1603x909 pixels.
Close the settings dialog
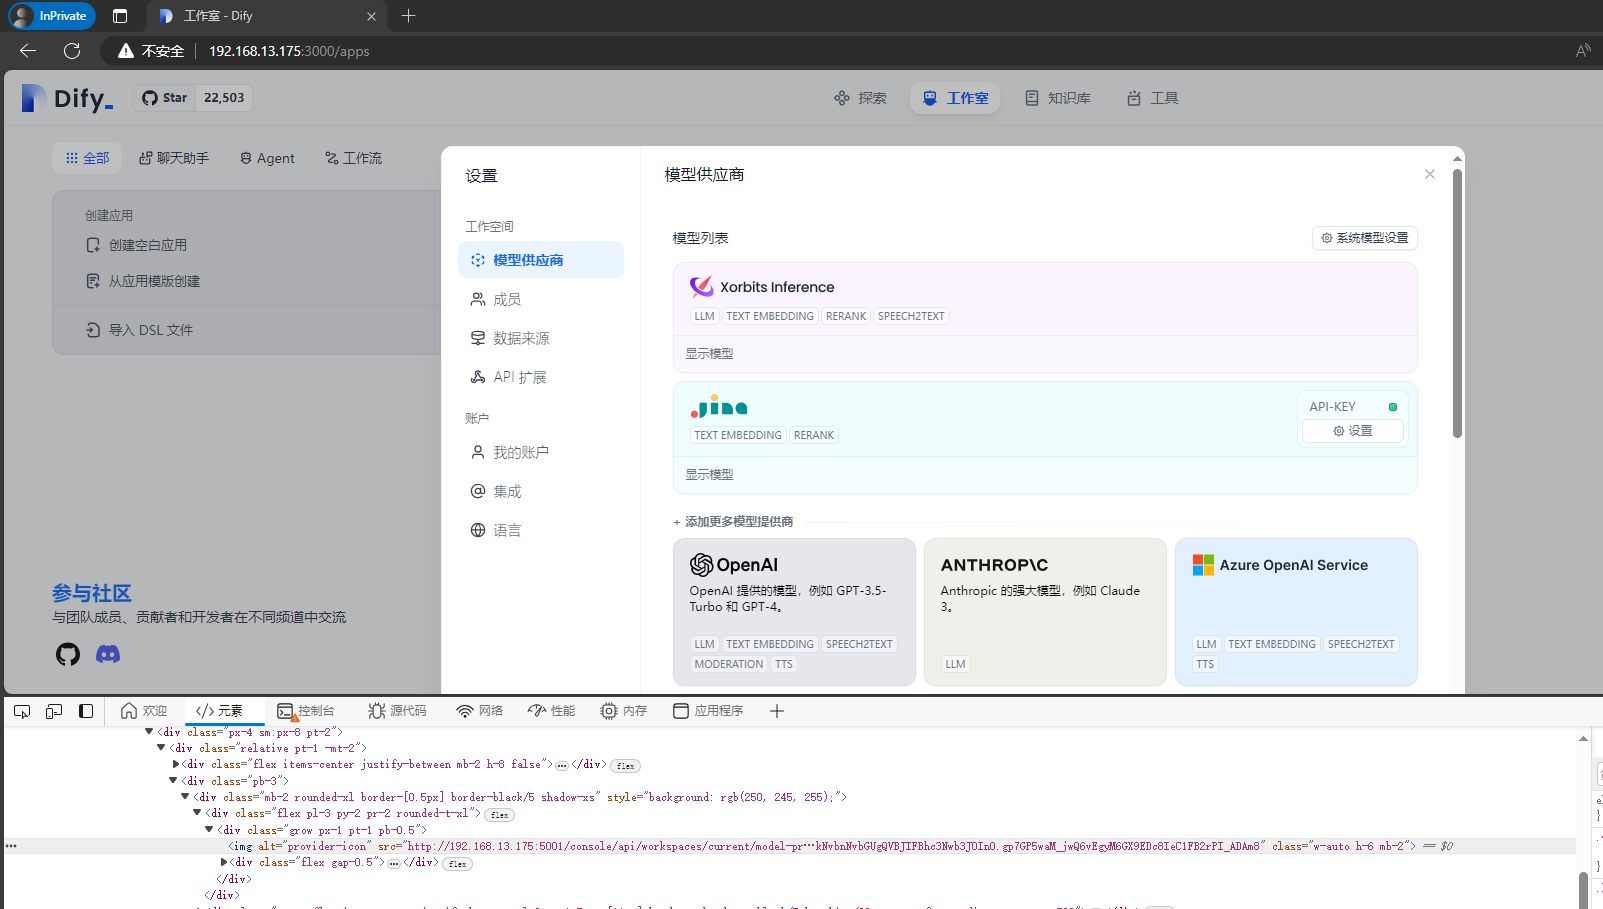click(1430, 174)
